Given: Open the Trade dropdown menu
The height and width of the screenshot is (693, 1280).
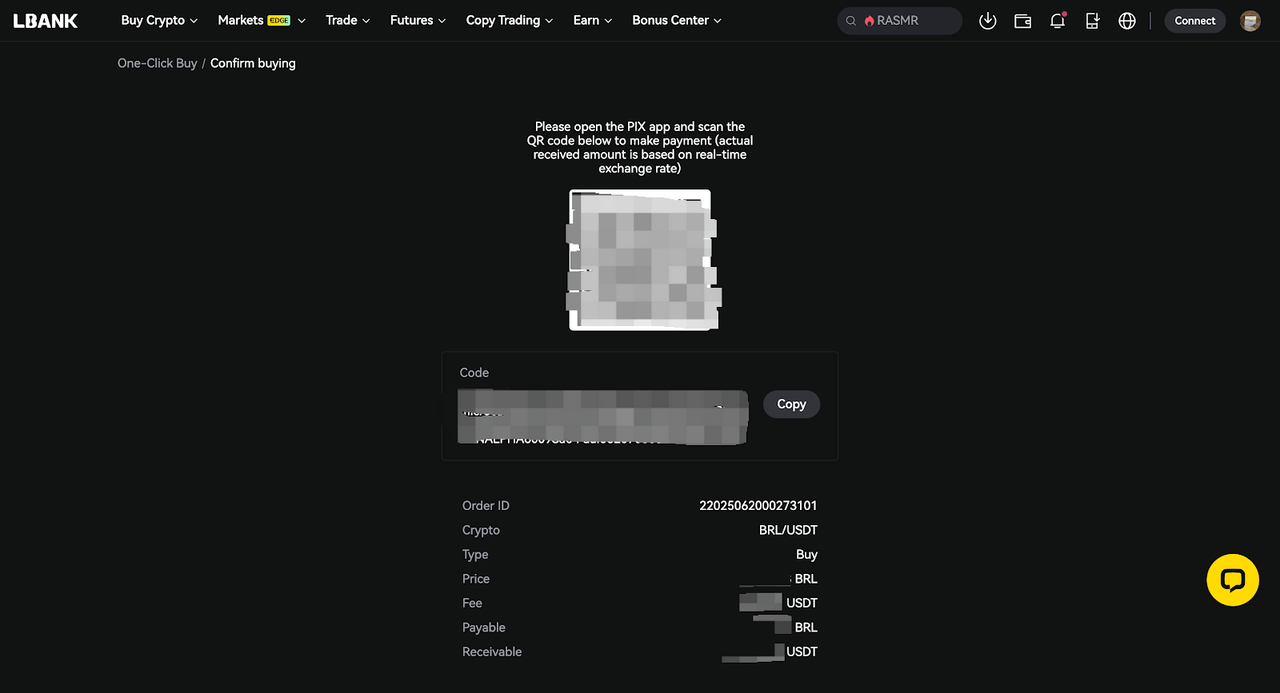Looking at the screenshot, I should (348, 20).
